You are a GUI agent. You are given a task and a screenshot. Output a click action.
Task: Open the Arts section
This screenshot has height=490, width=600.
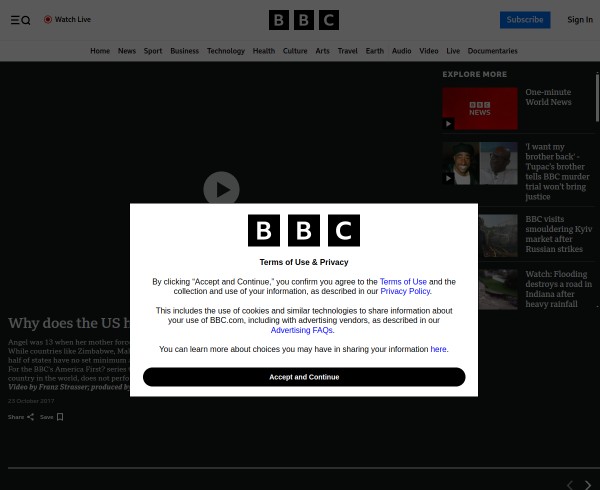pos(322,51)
